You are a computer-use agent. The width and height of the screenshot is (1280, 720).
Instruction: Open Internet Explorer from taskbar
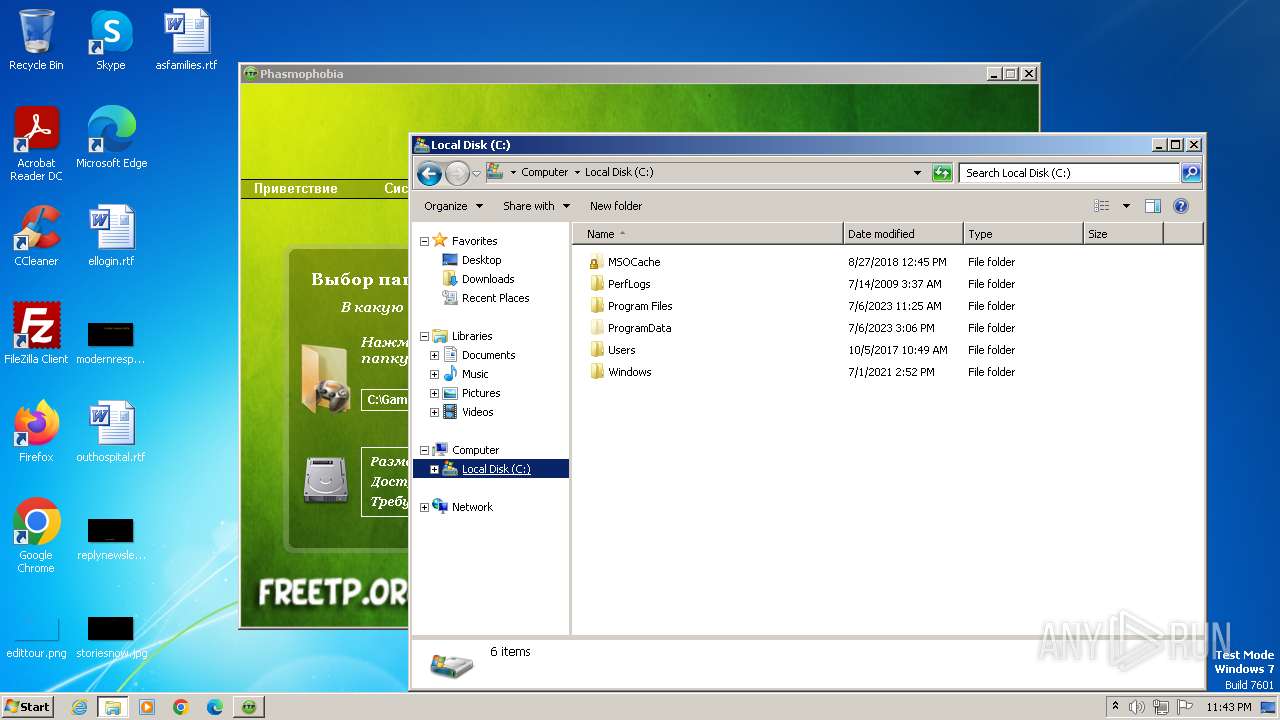pos(79,707)
